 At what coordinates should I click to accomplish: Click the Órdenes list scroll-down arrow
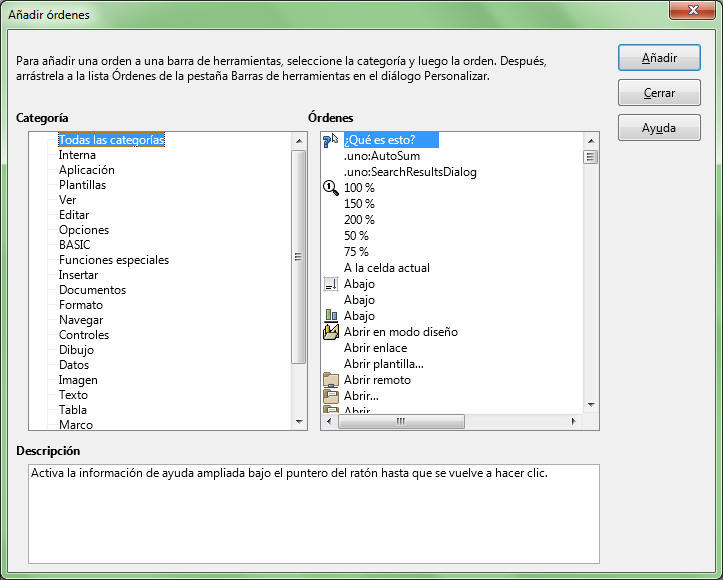click(591, 405)
